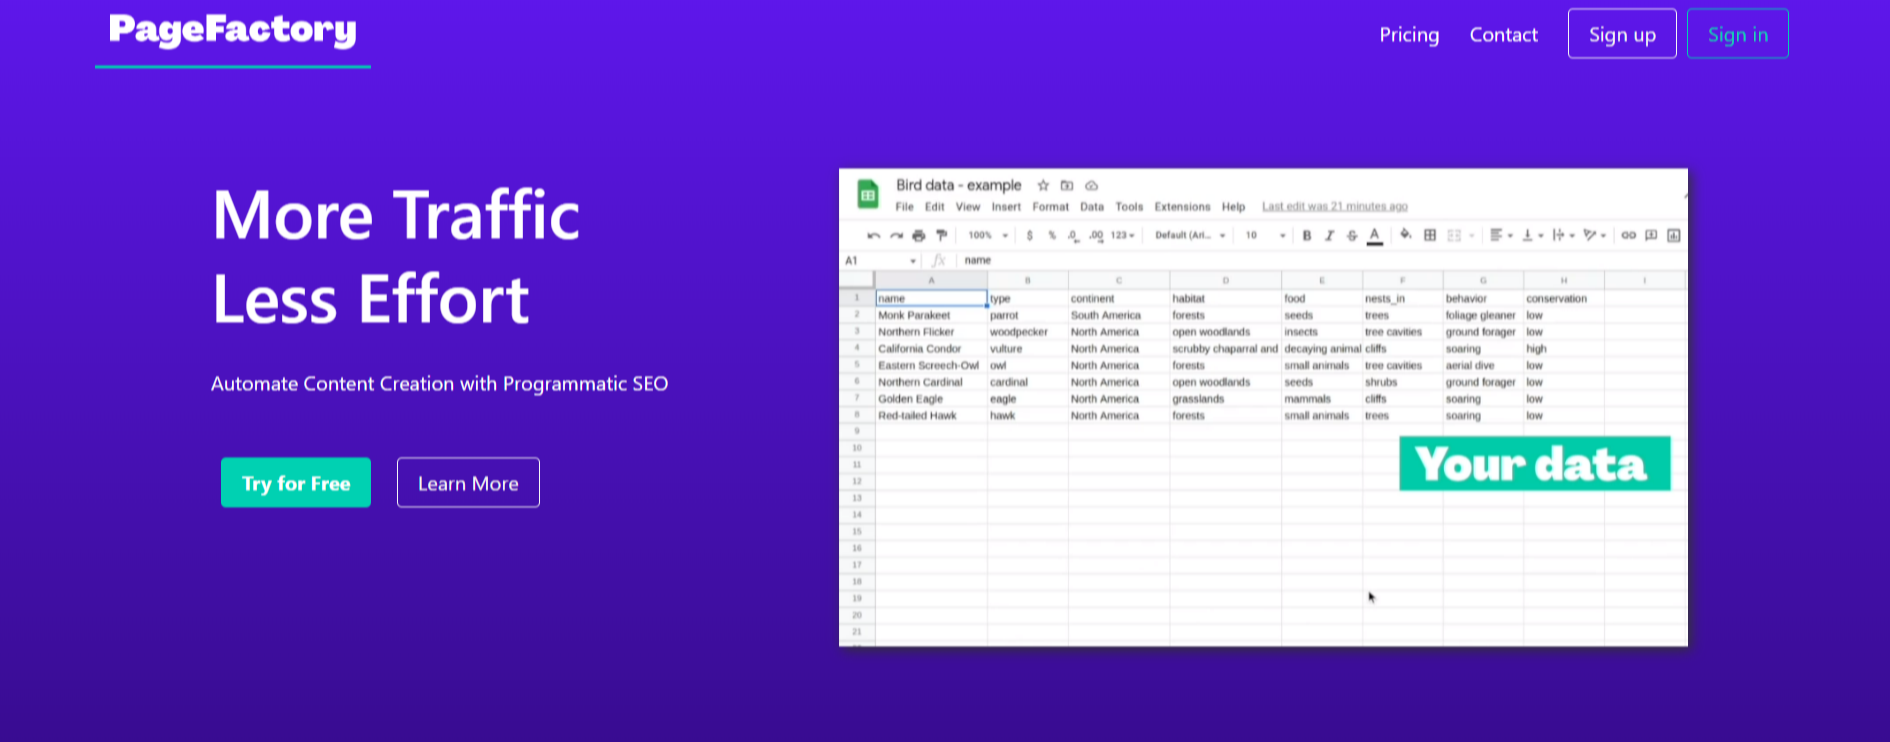Open the vertical align dropdown
The height and width of the screenshot is (742, 1890).
[x=1533, y=235]
